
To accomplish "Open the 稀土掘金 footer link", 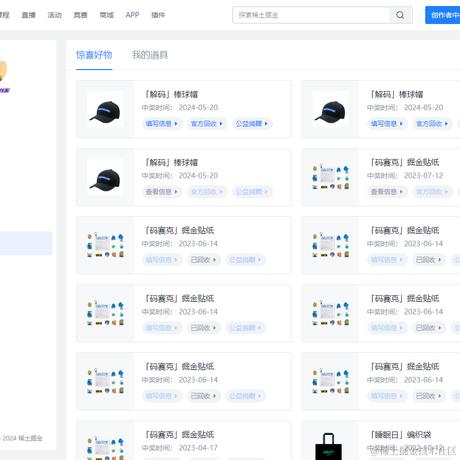I will (x=30, y=438).
